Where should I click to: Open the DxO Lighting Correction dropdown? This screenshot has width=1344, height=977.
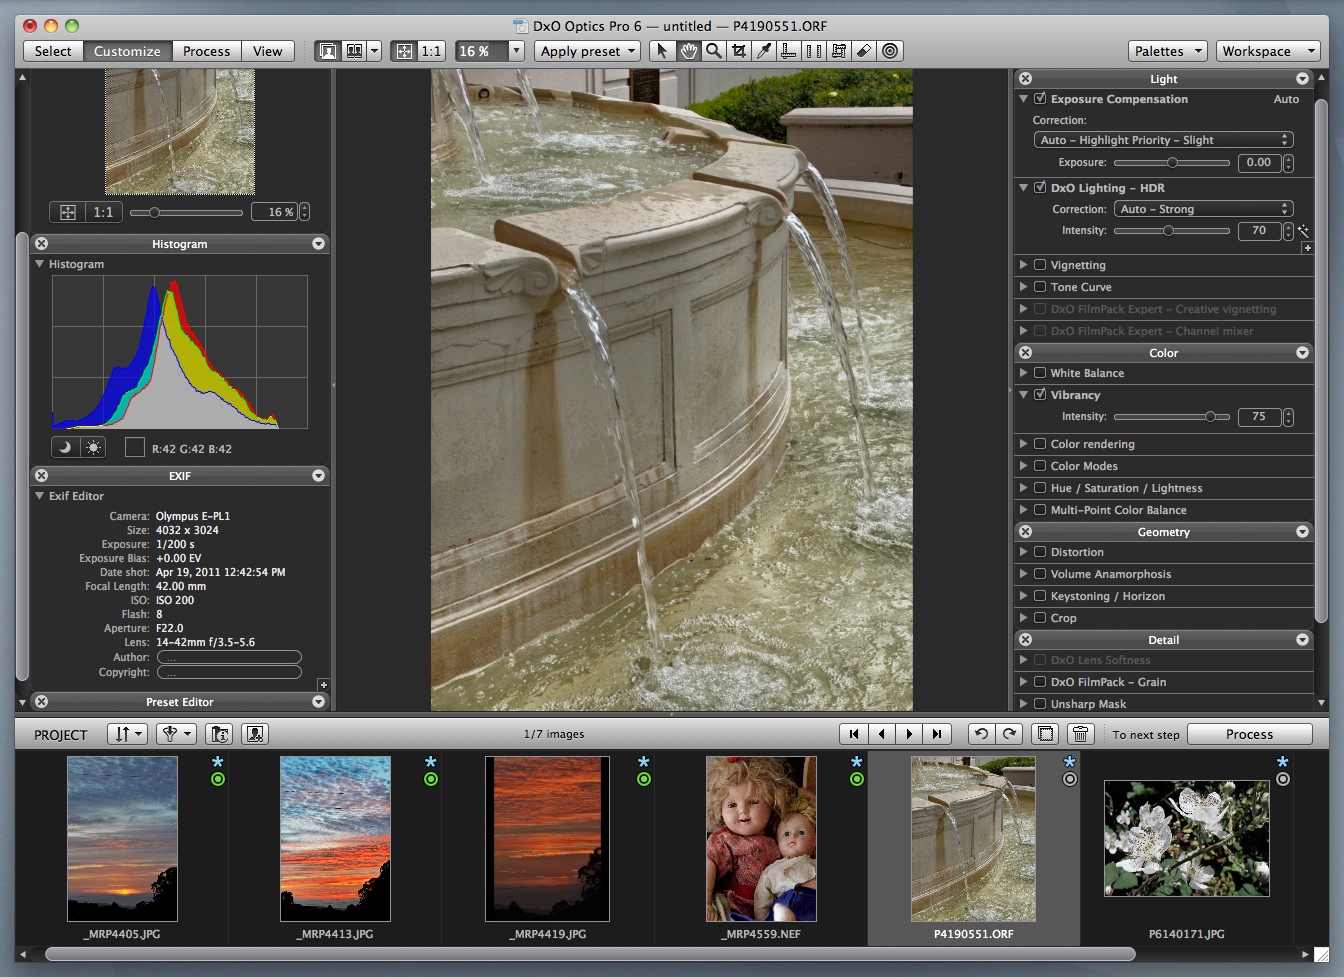1203,209
